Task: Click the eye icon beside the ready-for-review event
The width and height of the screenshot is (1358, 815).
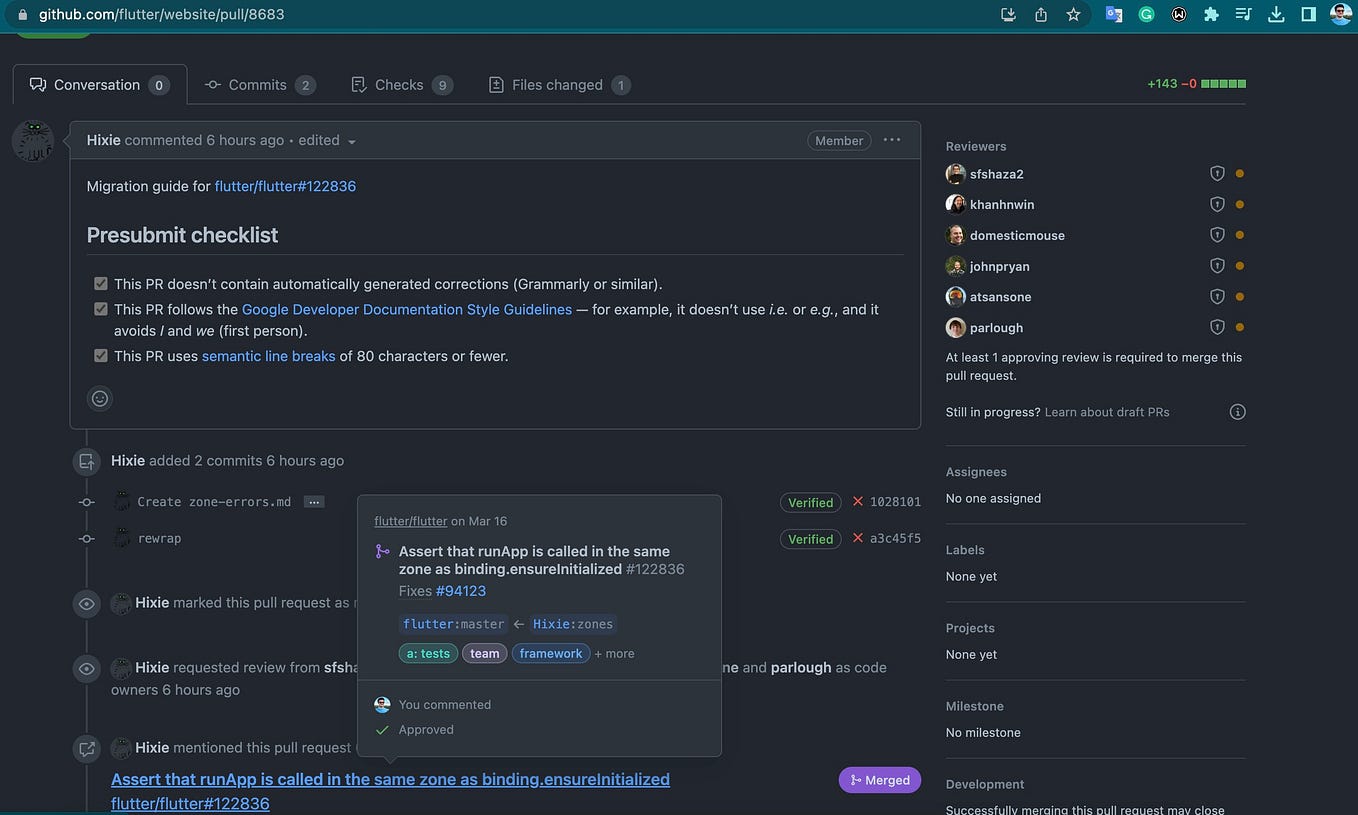Action: pyautogui.click(x=86, y=603)
